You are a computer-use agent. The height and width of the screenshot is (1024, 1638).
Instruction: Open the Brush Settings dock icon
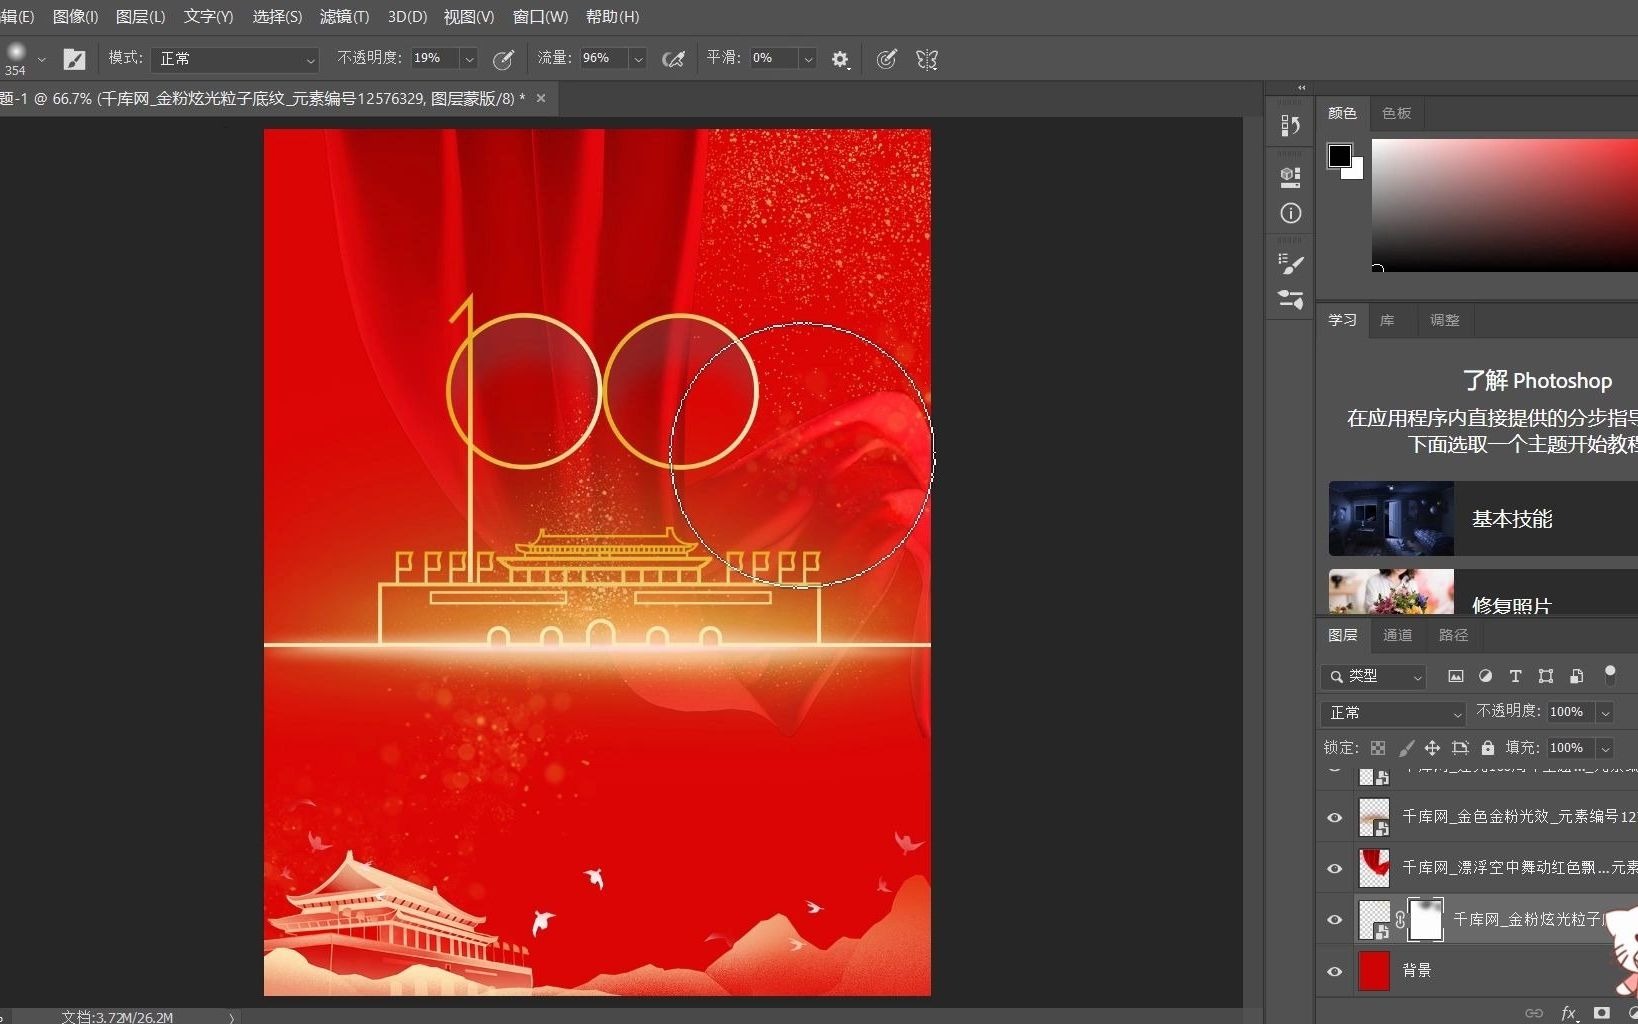pos(1291,264)
